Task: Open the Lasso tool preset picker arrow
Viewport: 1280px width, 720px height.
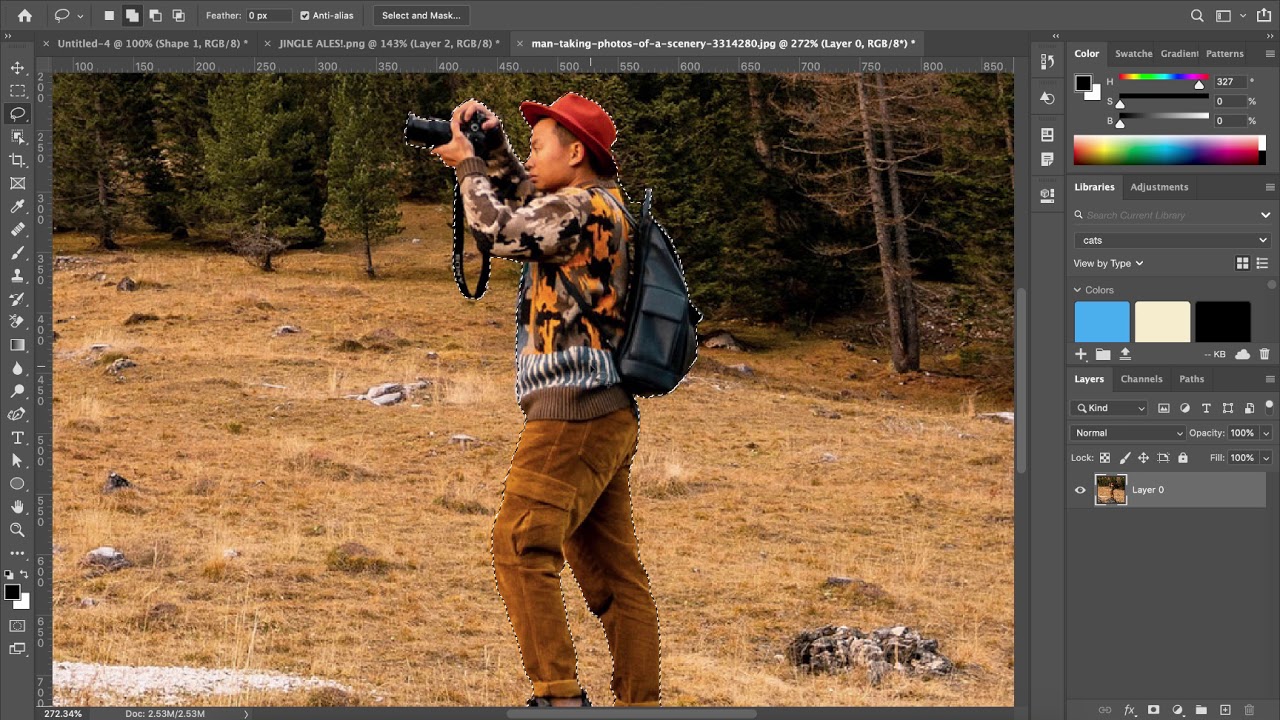Action: [80, 15]
